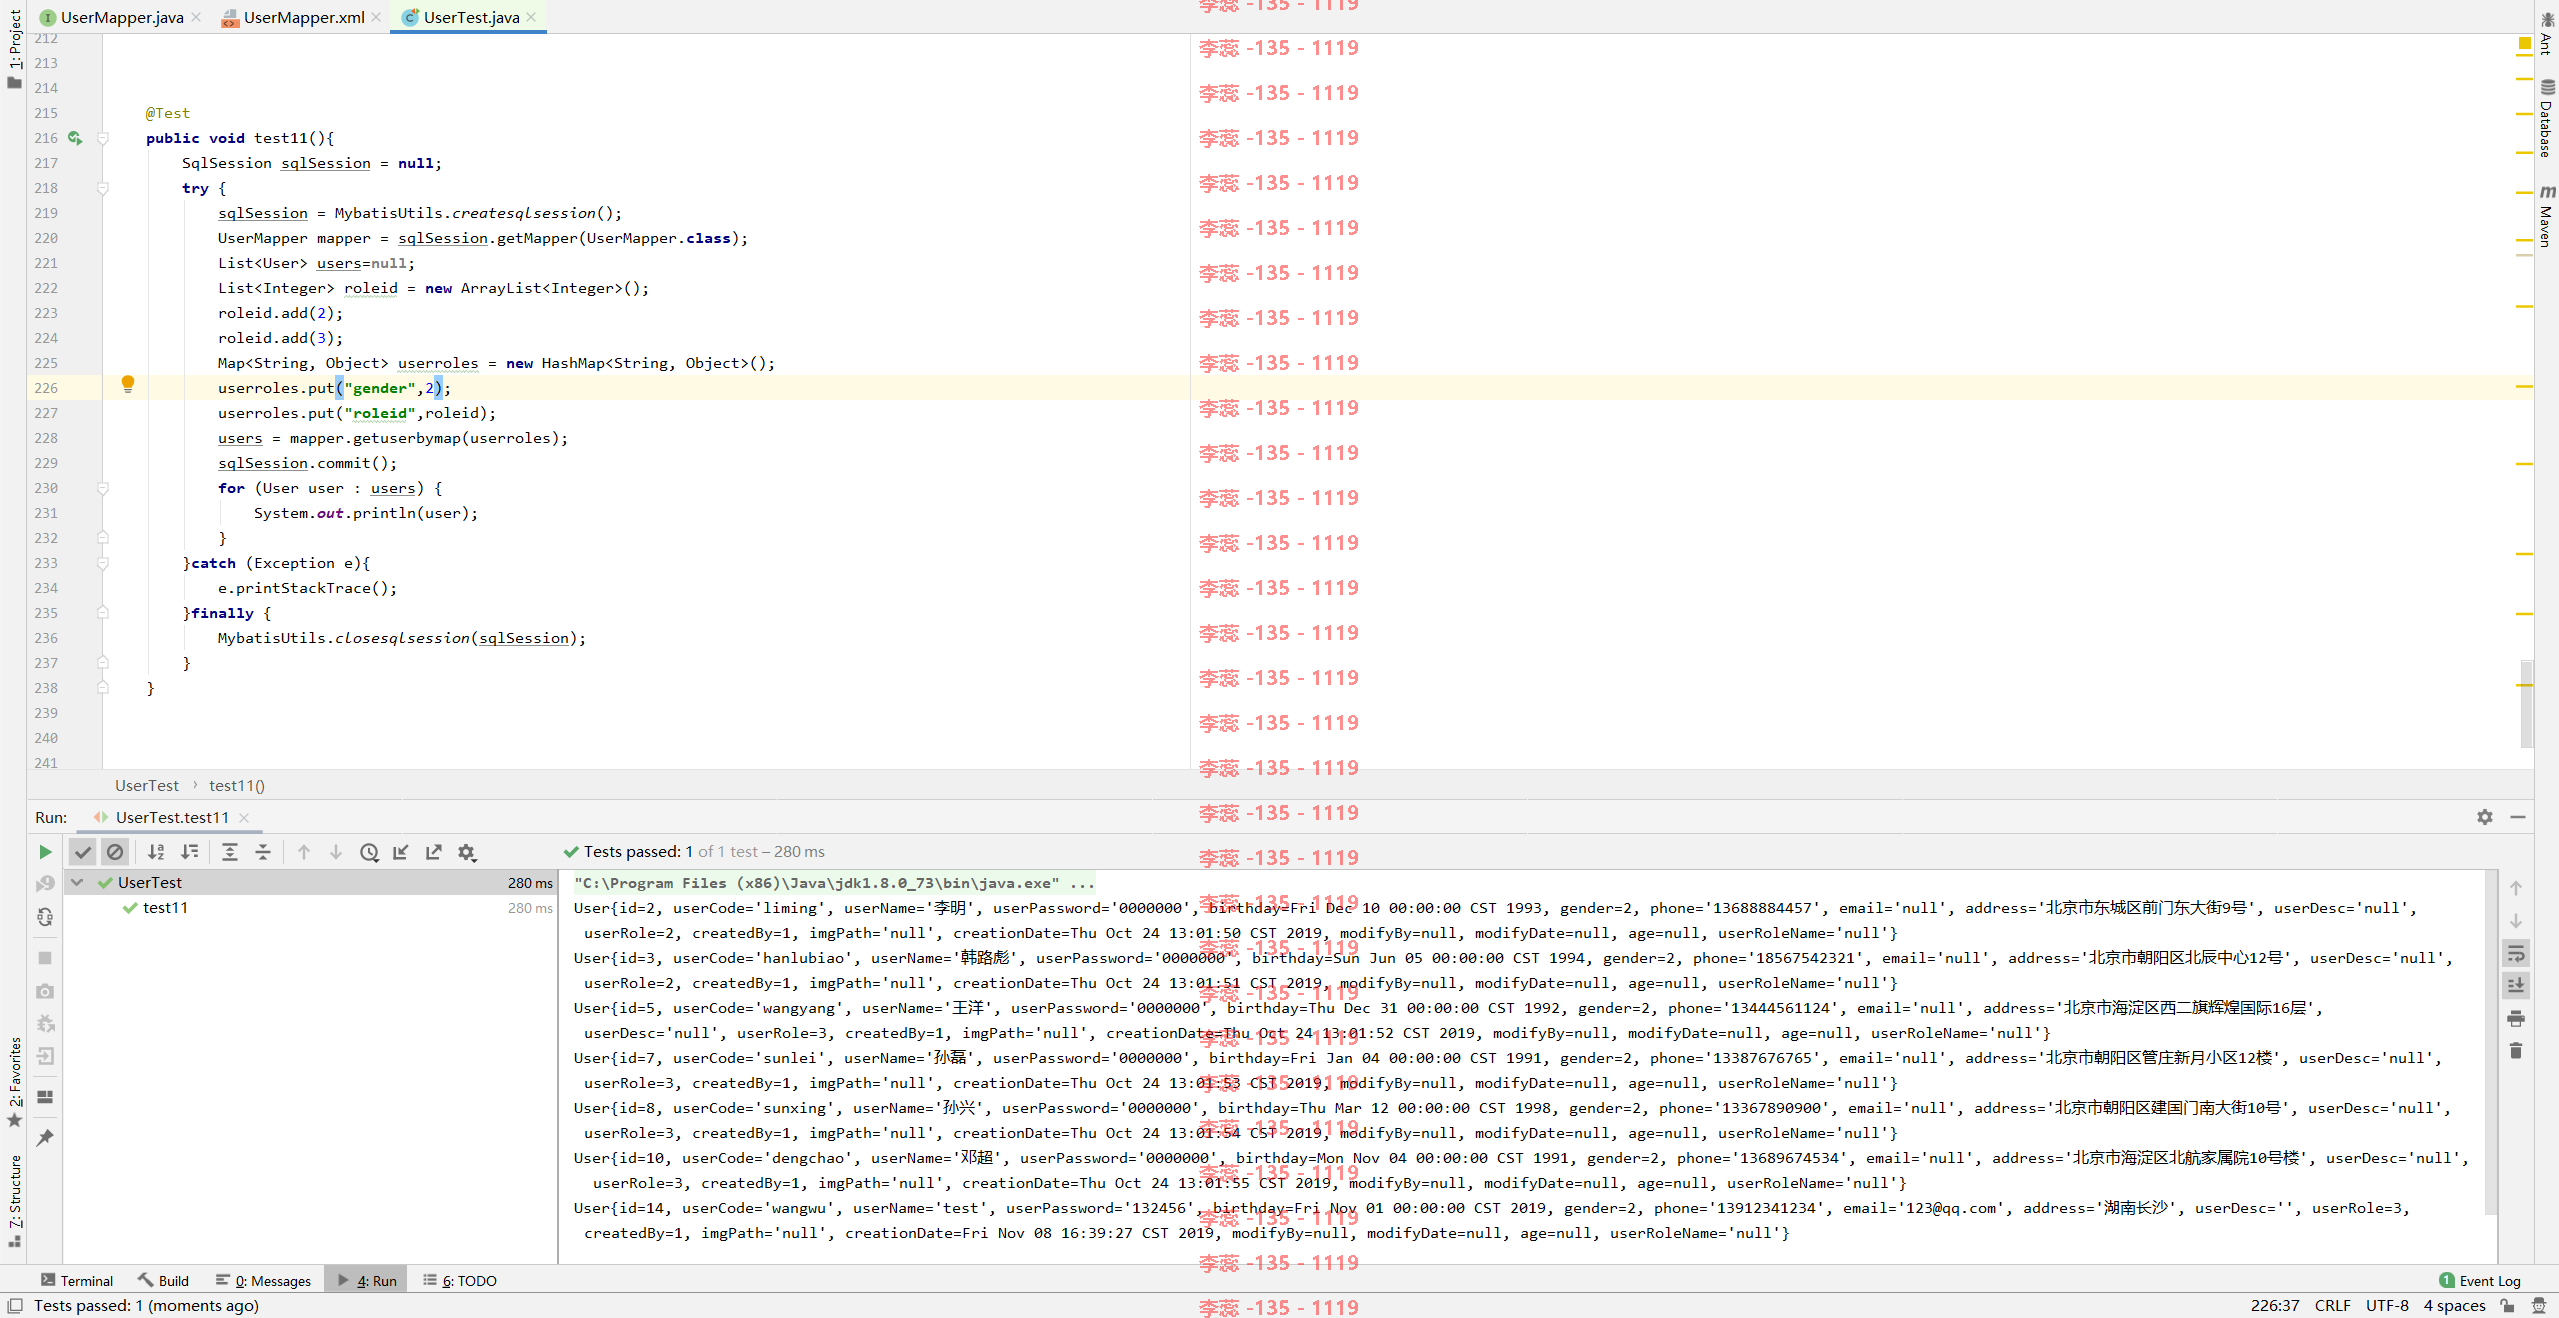The height and width of the screenshot is (1318, 2559).
Task: Close the UserTest.java tab
Action: coord(532,17)
